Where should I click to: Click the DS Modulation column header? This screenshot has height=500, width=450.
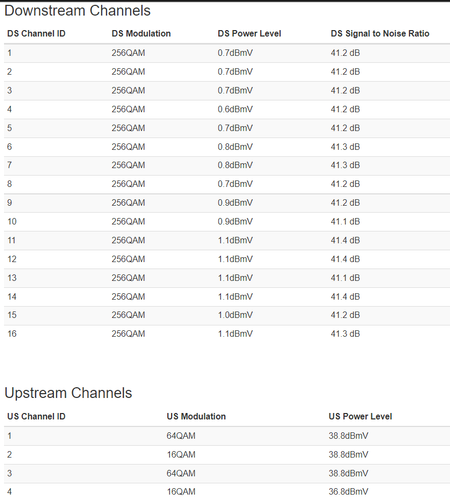pyautogui.click(x=141, y=34)
